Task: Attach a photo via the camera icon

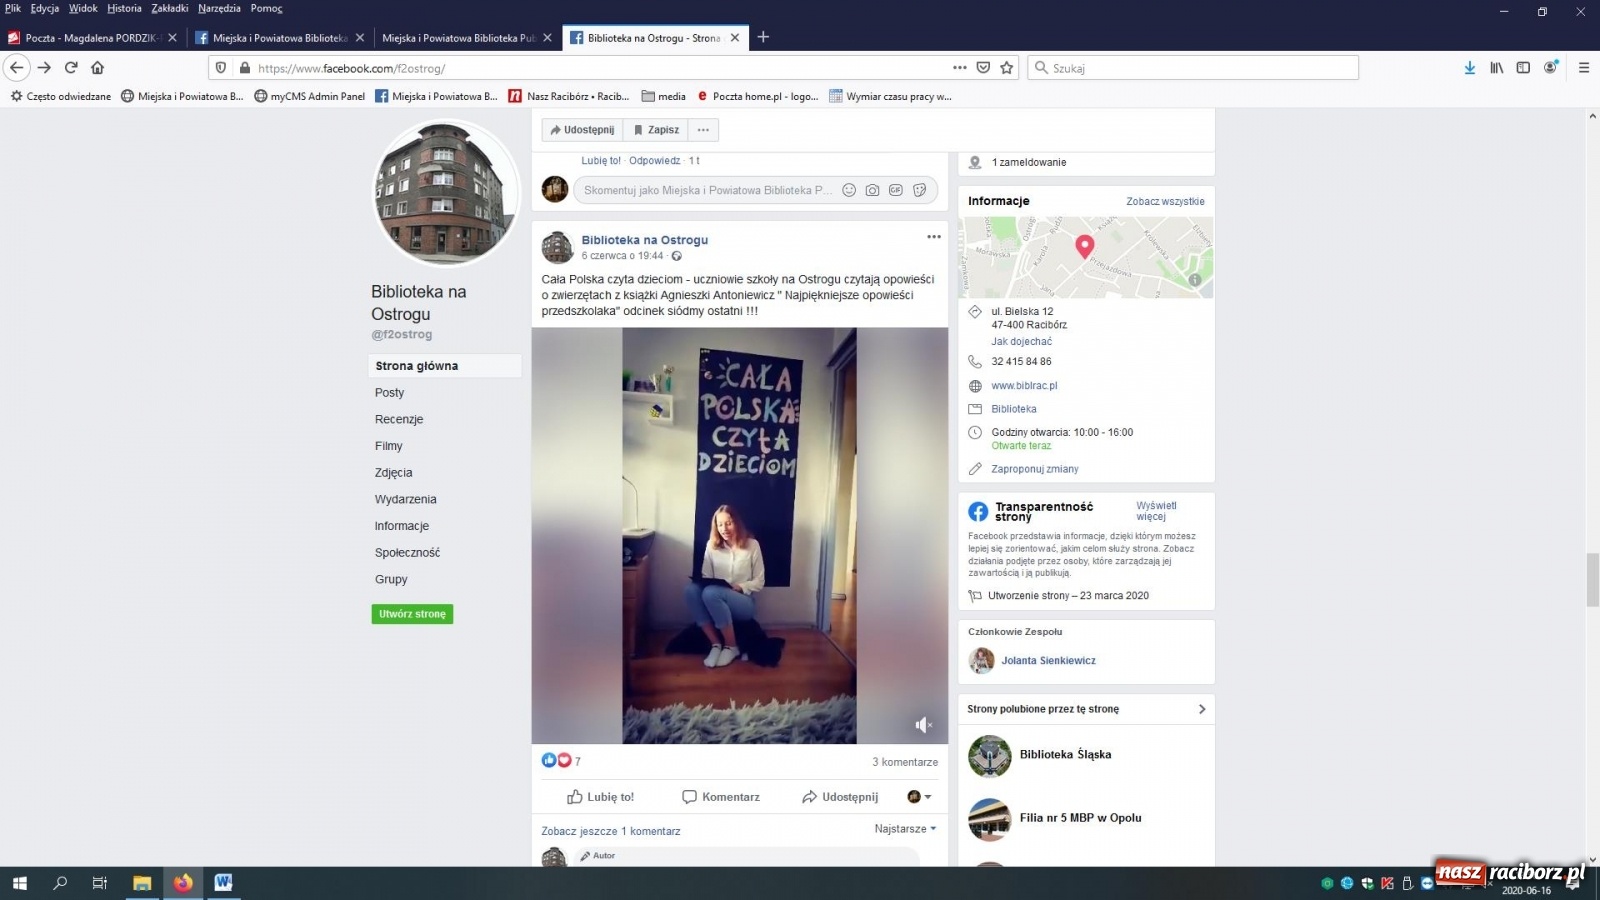Action: 872,190
